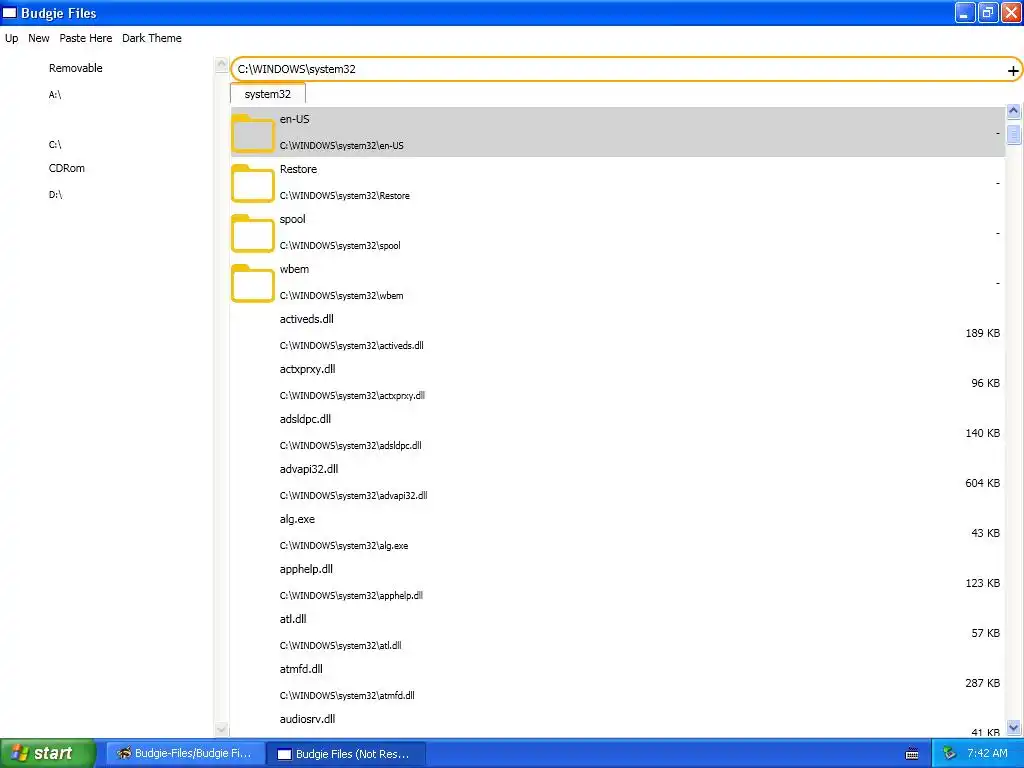Select the CDRom label in sidebar
Image resolution: width=1024 pixels, height=768 pixels.
(67, 168)
